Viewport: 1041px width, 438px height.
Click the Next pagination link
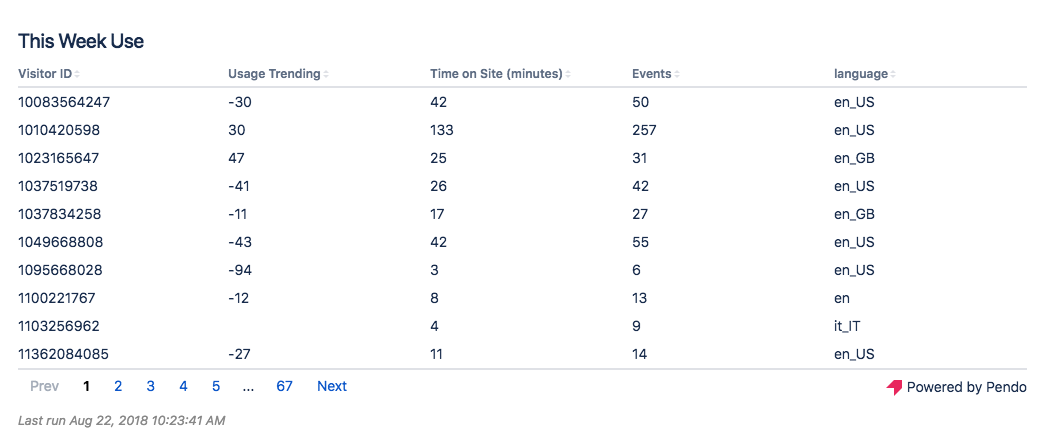point(332,386)
